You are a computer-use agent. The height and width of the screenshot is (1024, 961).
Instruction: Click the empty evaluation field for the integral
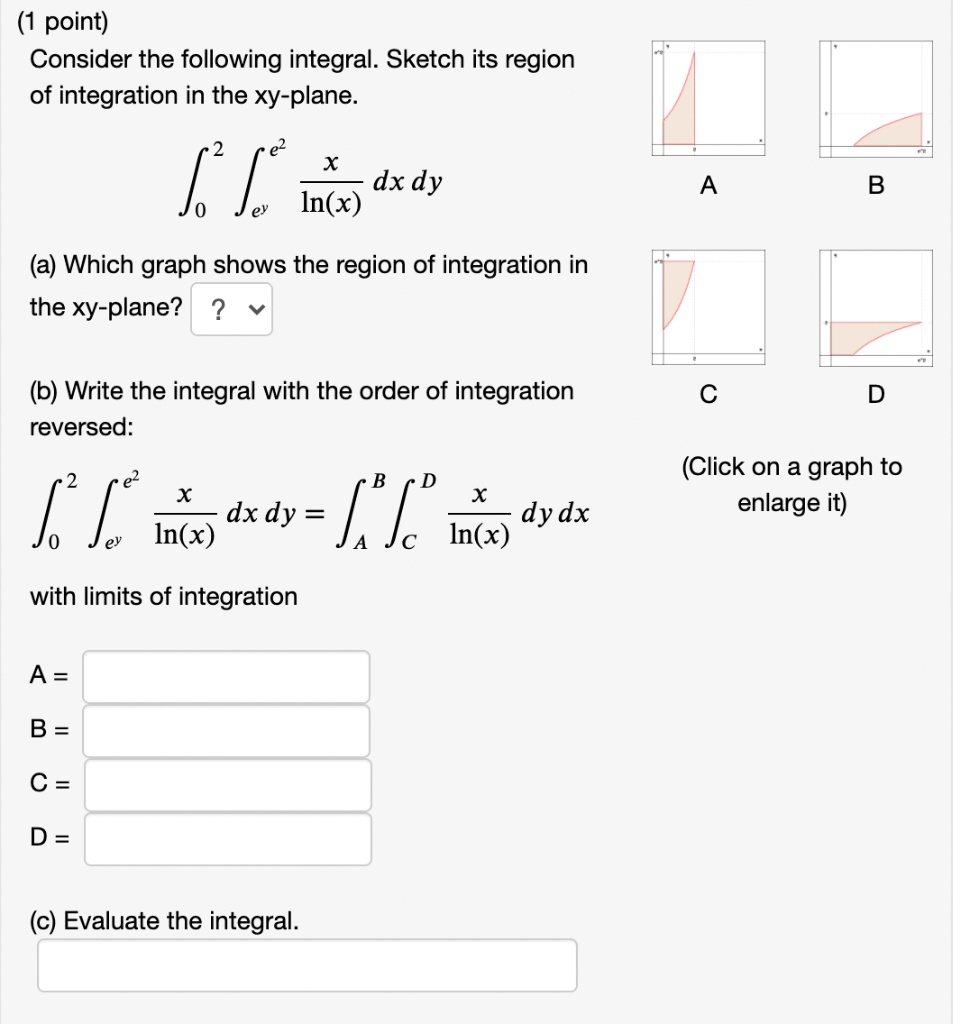[x=307, y=964]
